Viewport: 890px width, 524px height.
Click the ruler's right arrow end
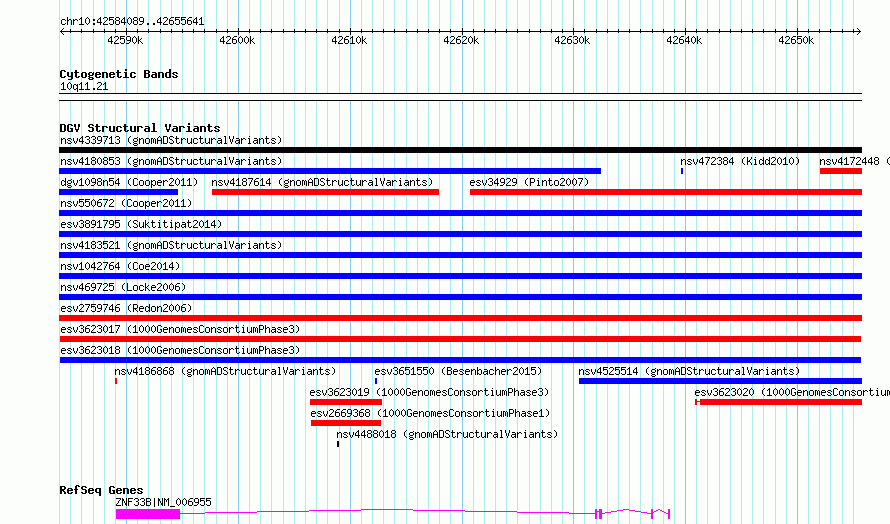tap(859, 32)
